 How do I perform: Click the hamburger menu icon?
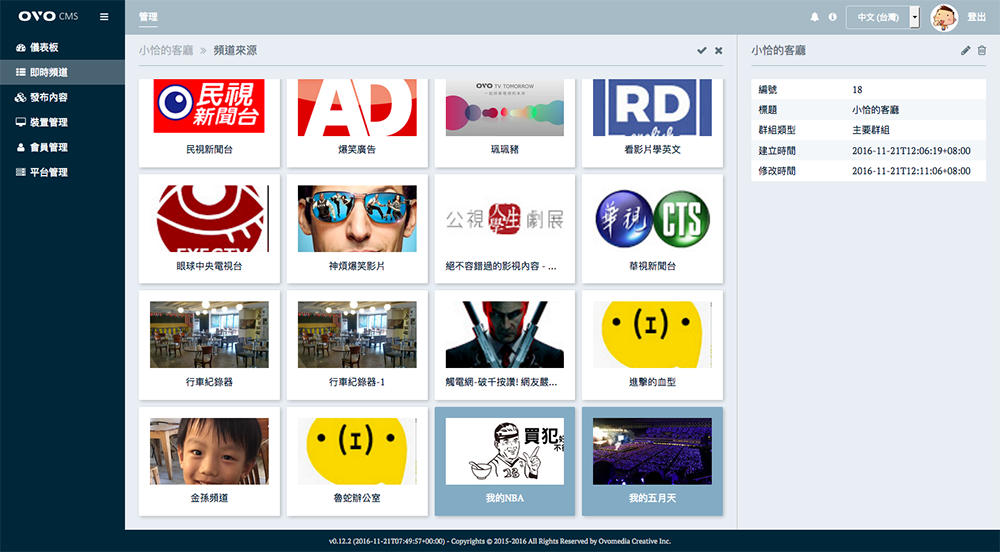pyautogui.click(x=104, y=17)
